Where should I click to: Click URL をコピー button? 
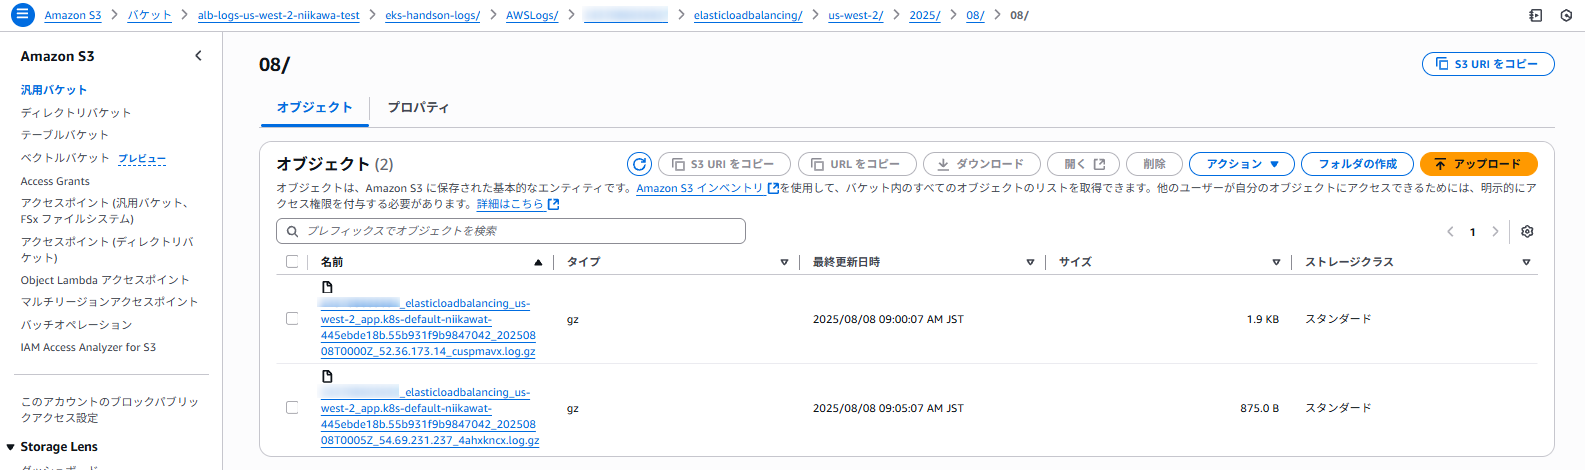point(857,164)
